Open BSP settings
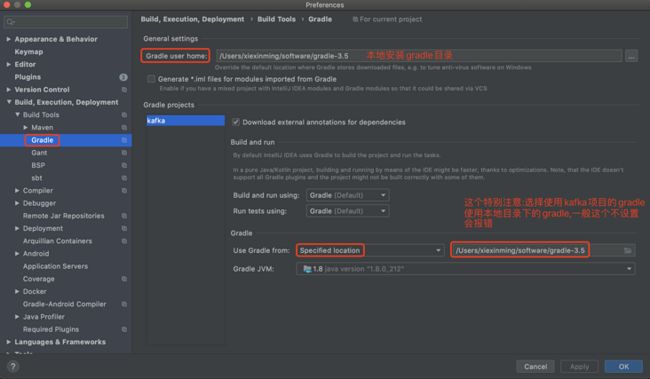Screen dimensions: 650x379 (x=38, y=165)
